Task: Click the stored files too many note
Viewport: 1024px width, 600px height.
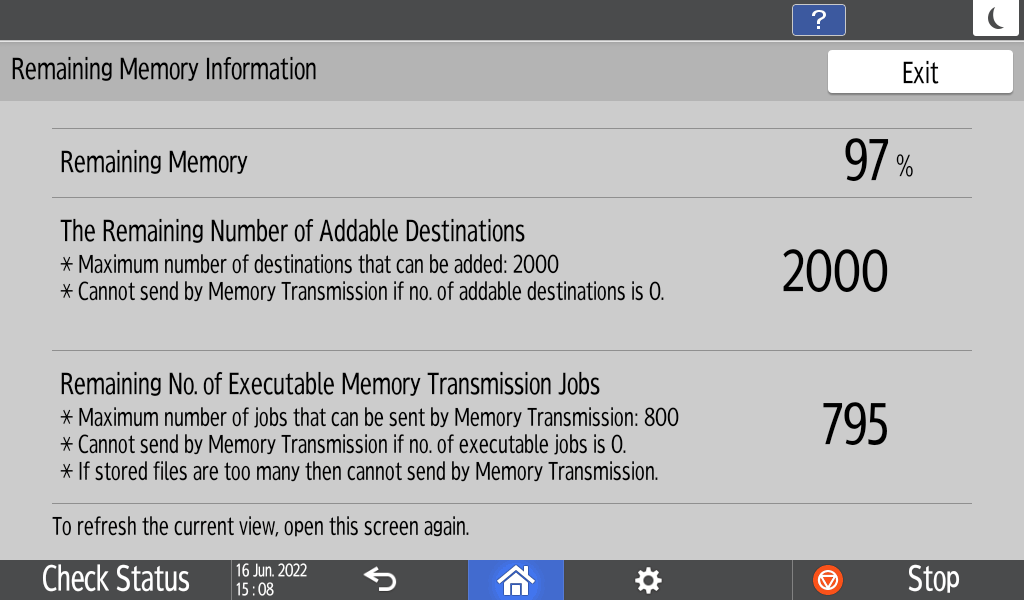Action: click(x=368, y=472)
